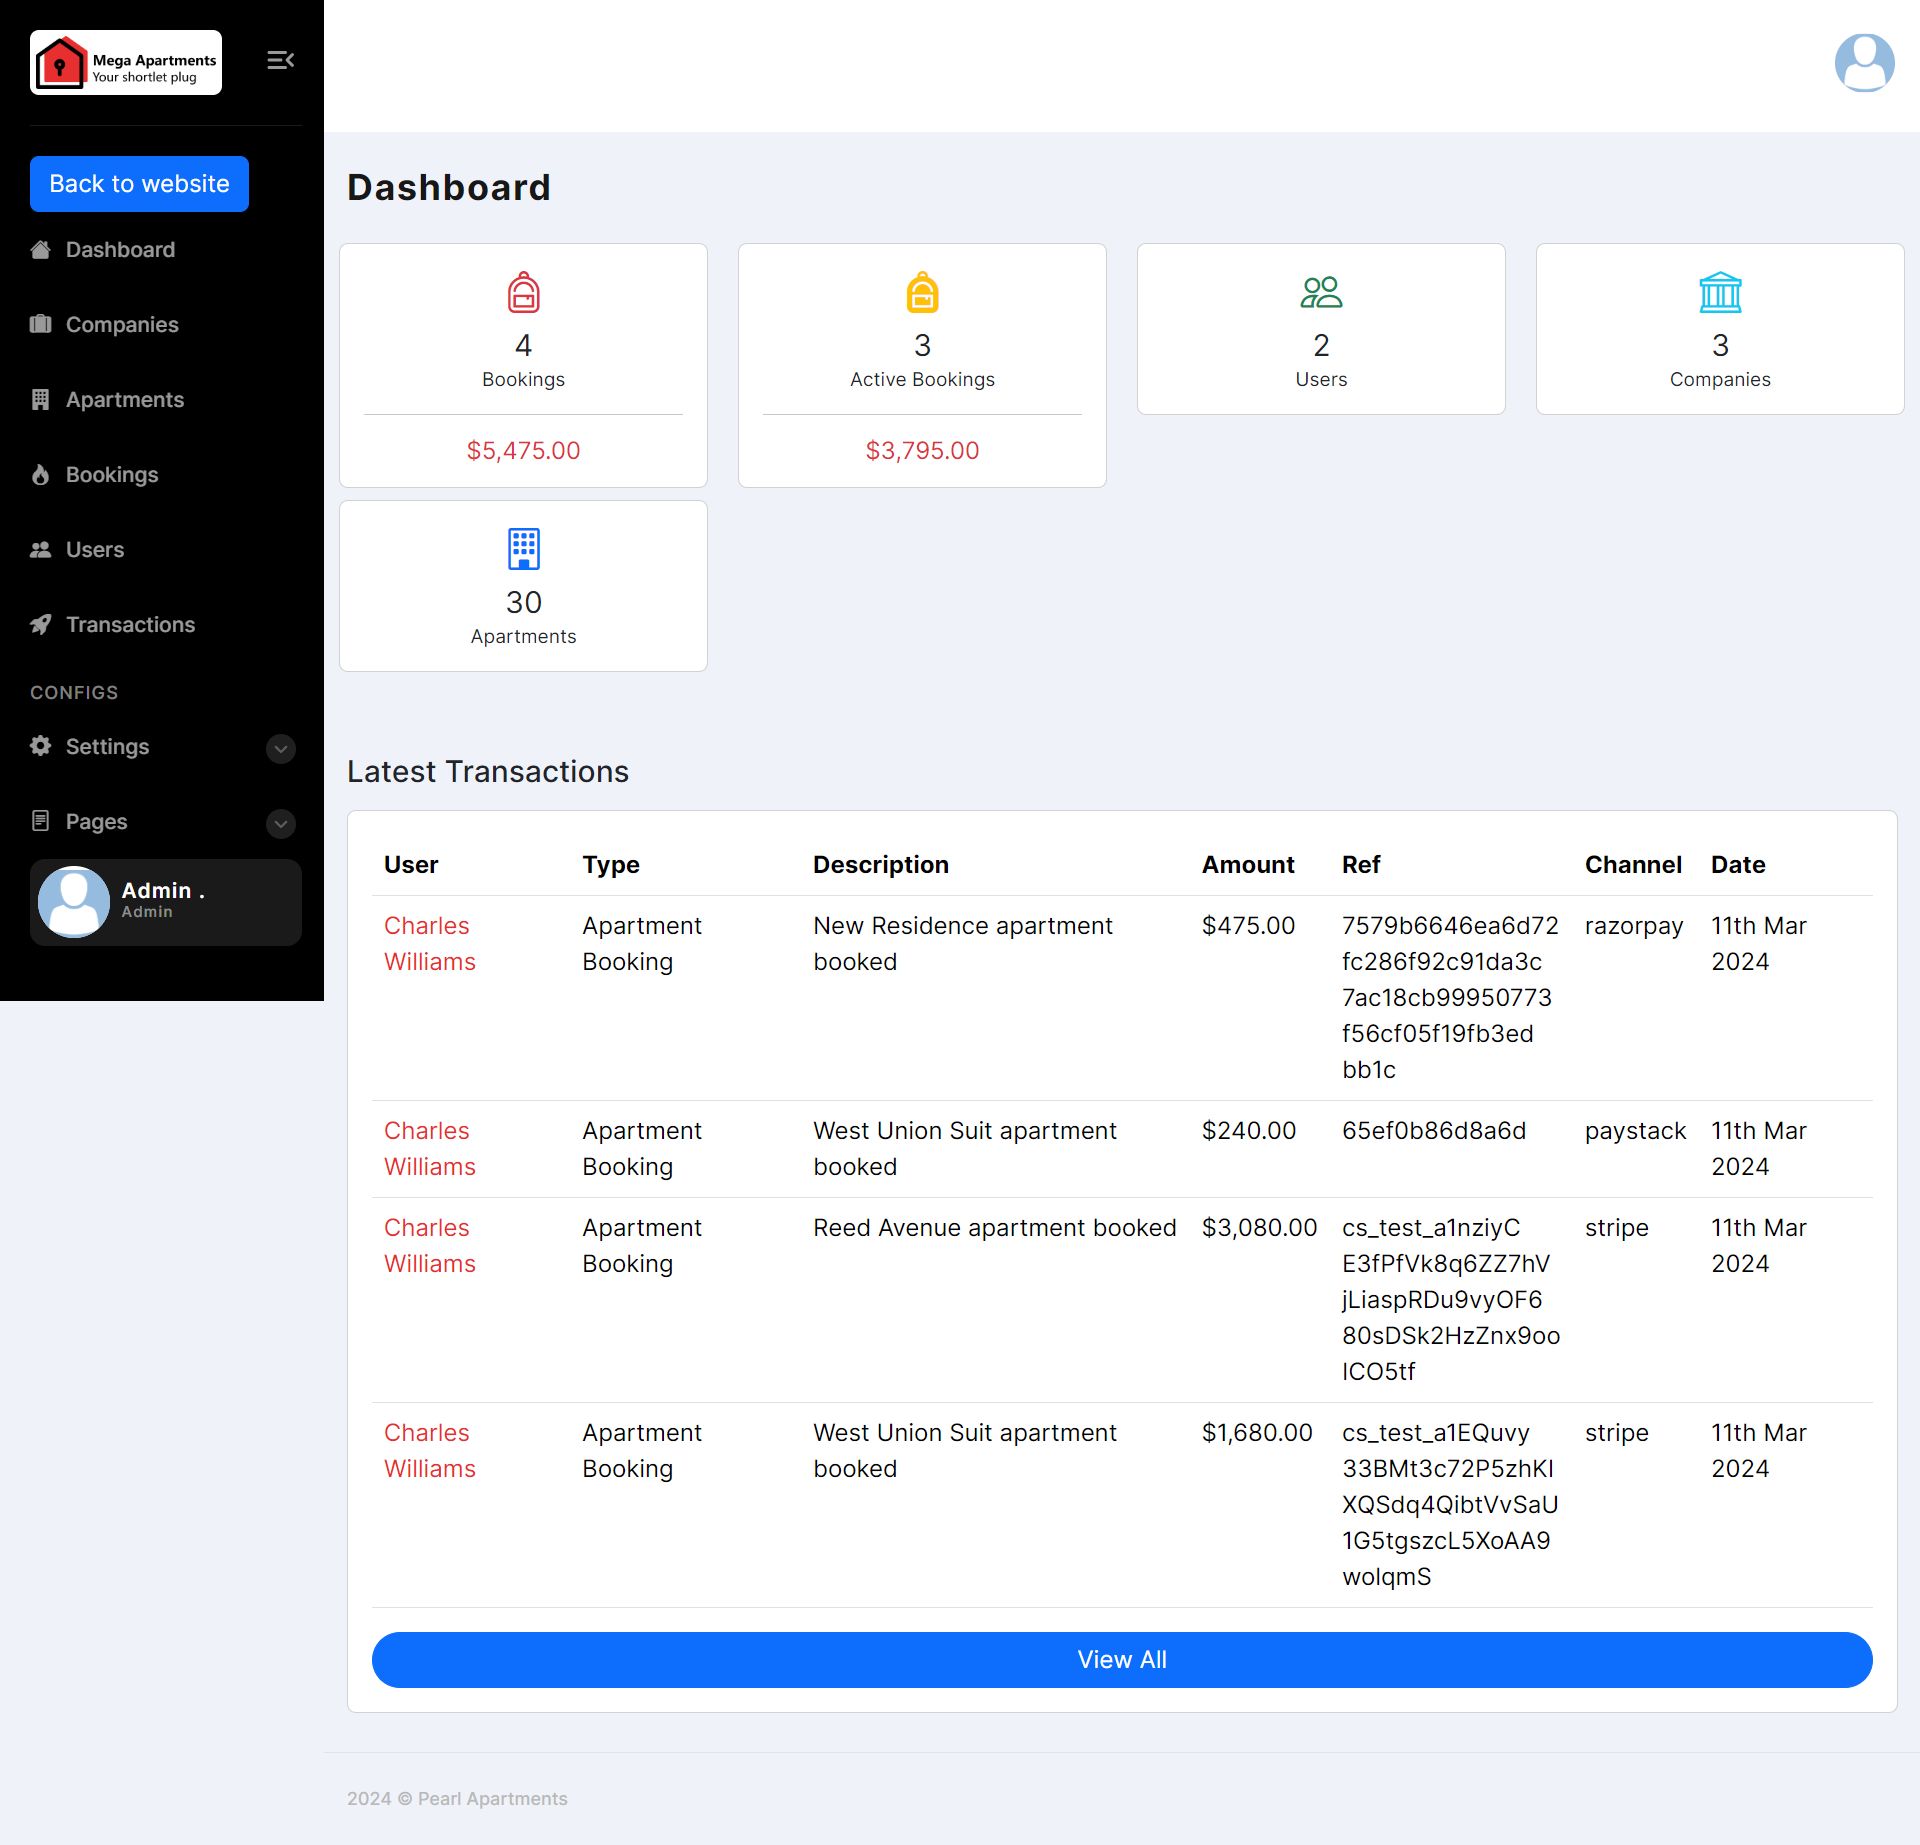Screen dimensions: 1920x1845
Task: Open the Admin profile card in sidebar
Action: click(x=165, y=900)
